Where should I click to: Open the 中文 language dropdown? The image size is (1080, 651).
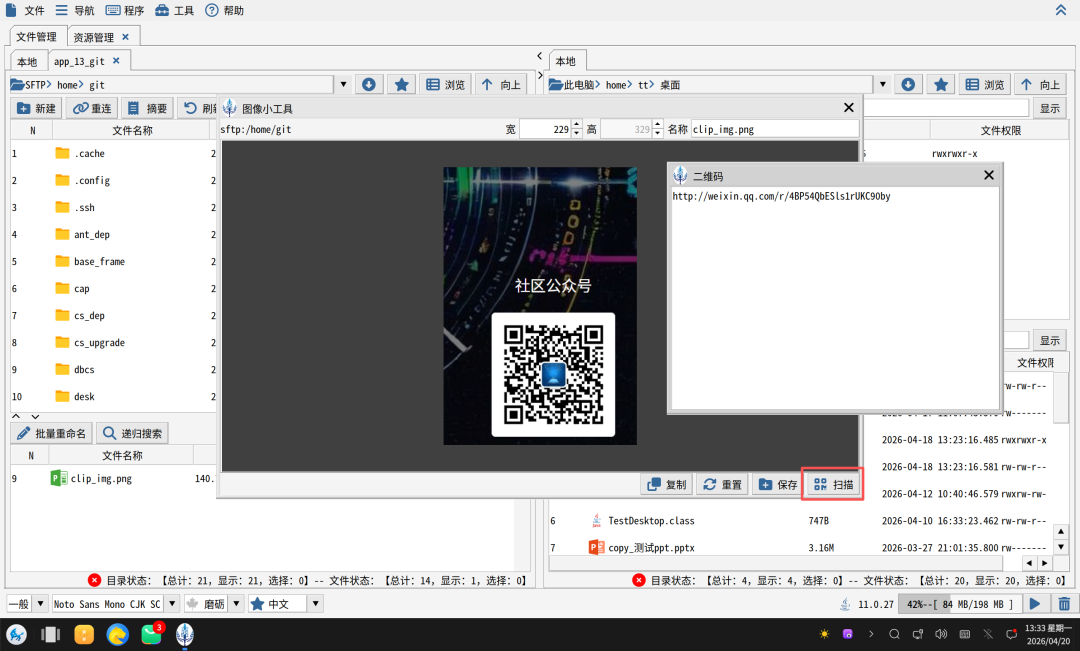pos(315,603)
